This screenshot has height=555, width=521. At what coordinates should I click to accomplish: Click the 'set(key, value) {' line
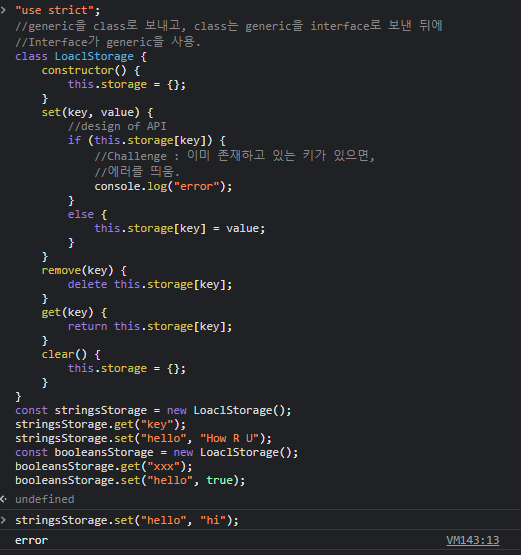tap(97, 113)
